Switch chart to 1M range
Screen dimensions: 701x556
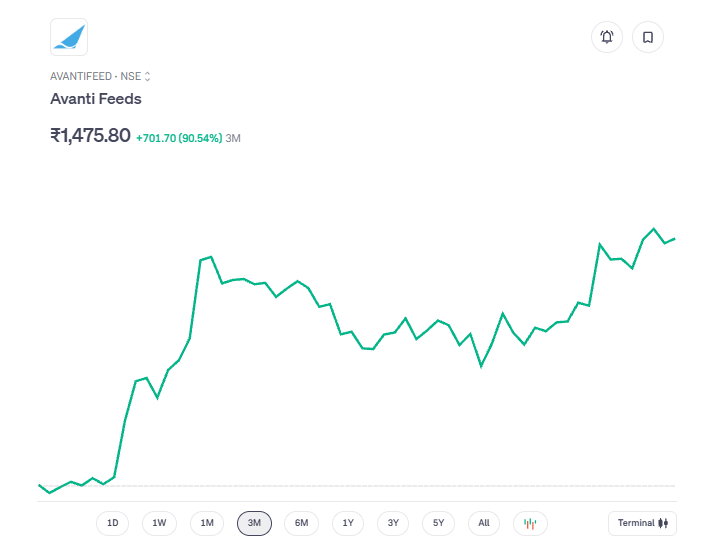(207, 523)
